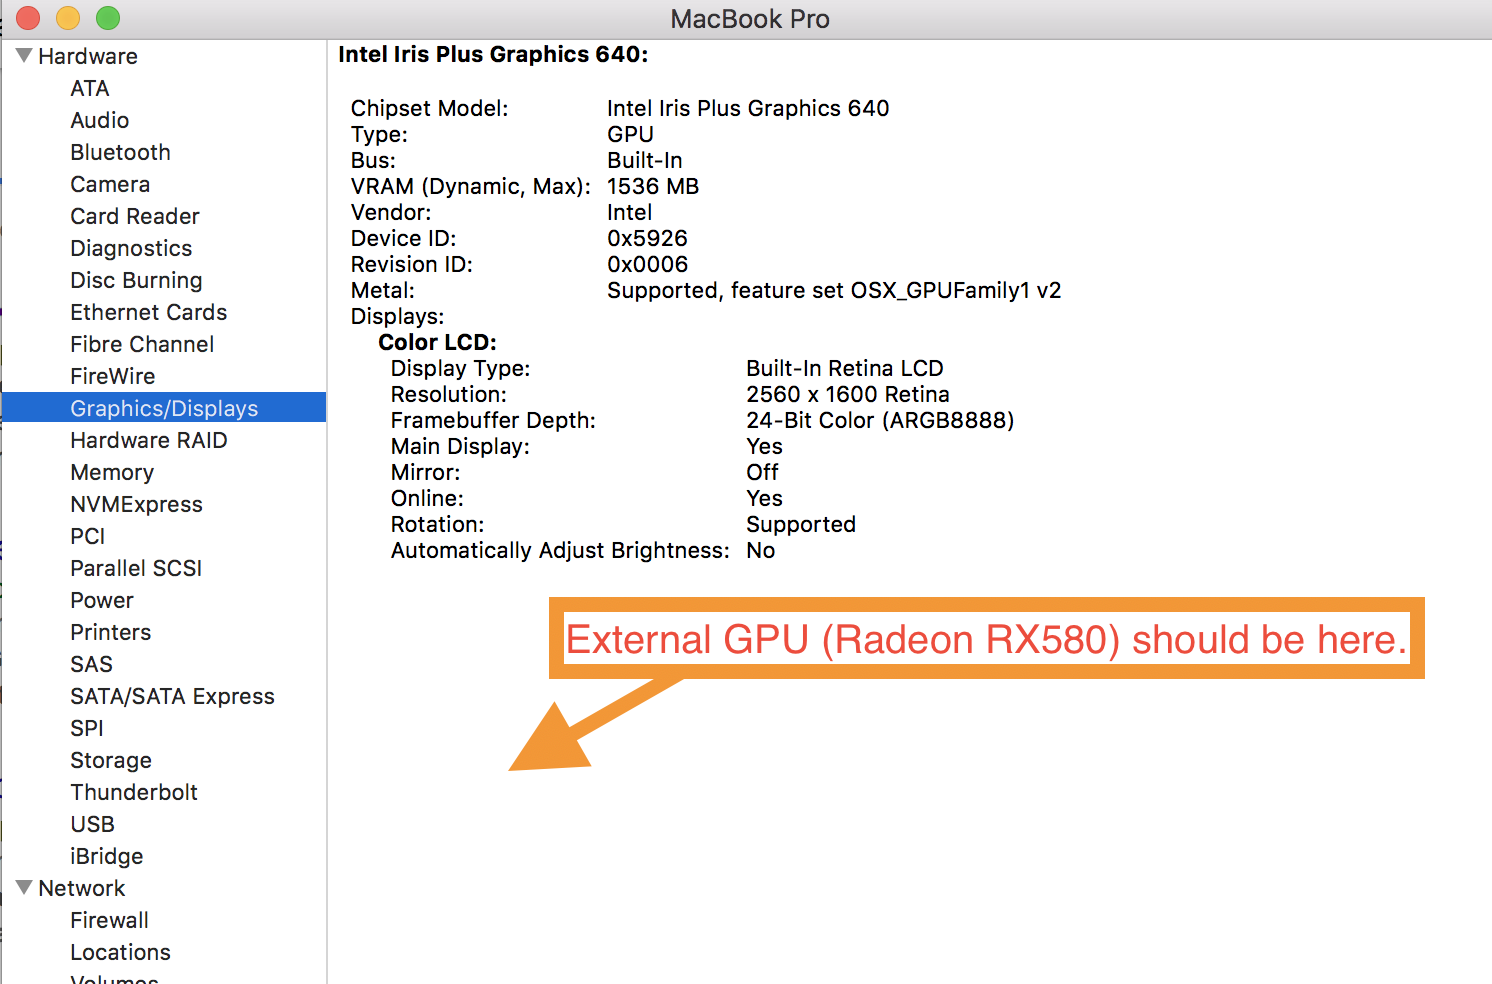Select Memory in the sidebar

coord(112,472)
